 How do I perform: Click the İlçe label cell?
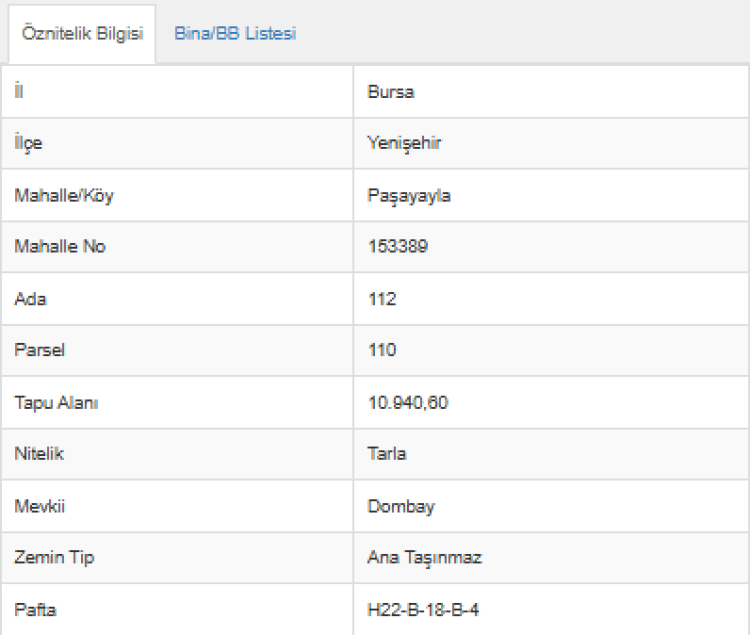(28, 143)
